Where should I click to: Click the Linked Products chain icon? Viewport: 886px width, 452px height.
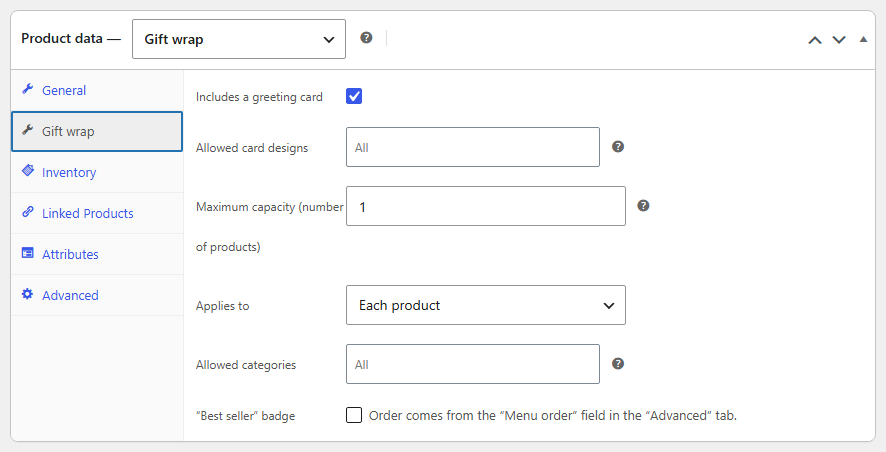coord(27,212)
